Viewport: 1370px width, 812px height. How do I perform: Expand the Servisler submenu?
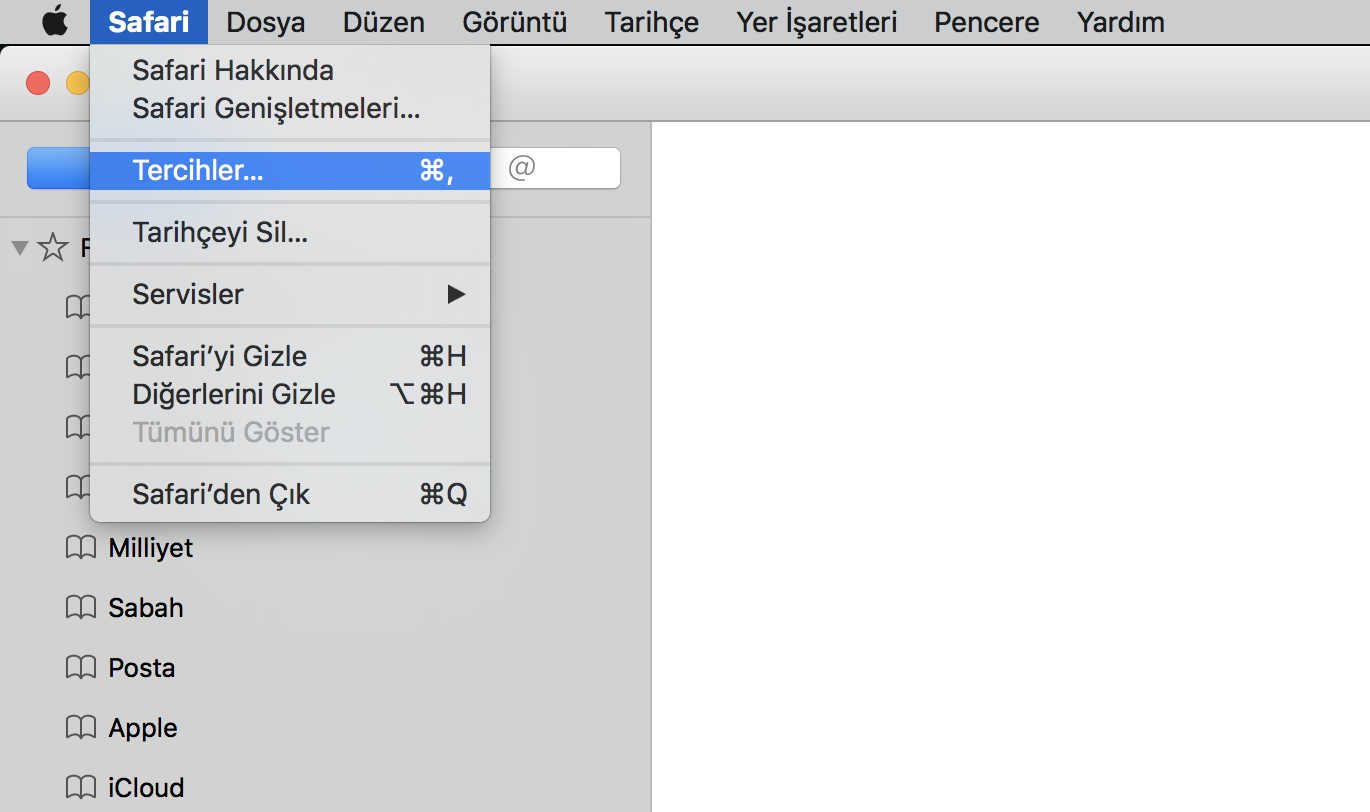pos(290,294)
